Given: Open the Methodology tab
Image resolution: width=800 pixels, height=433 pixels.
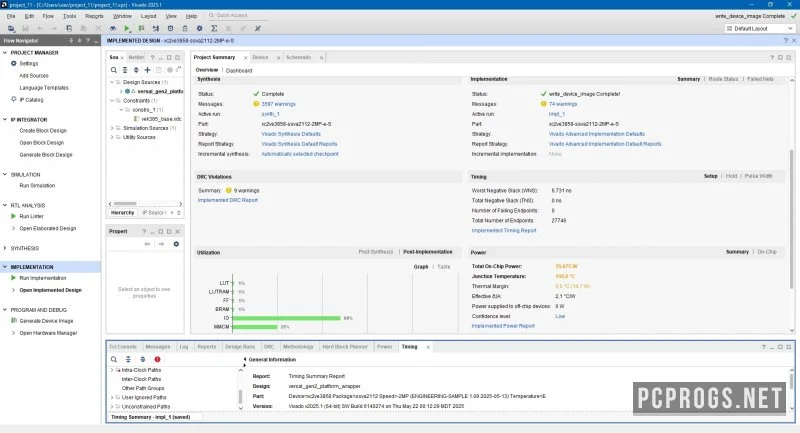Looking at the screenshot, I should (298, 347).
